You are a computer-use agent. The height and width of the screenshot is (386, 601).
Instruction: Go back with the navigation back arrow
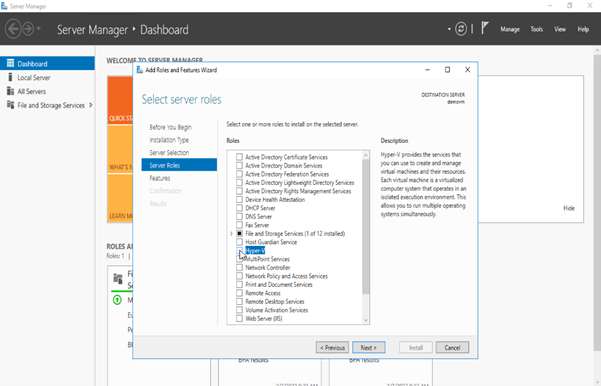pyautogui.click(x=13, y=29)
